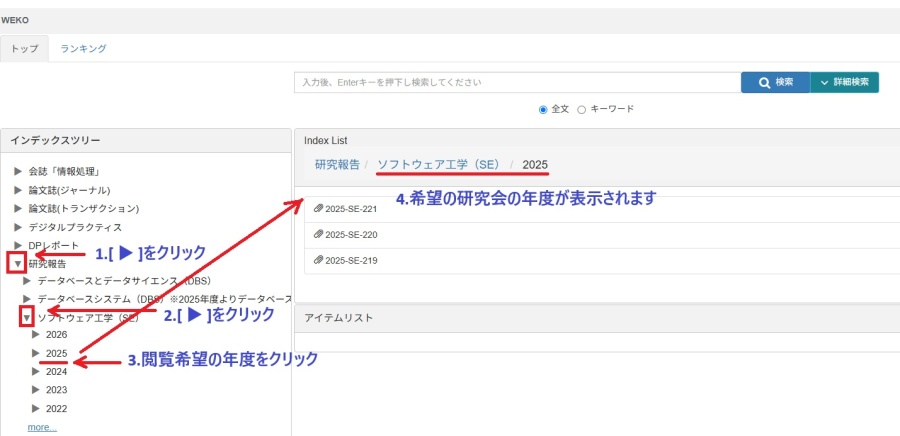
Task: Click the magnifier icon in 検索 button
Action: (764, 83)
